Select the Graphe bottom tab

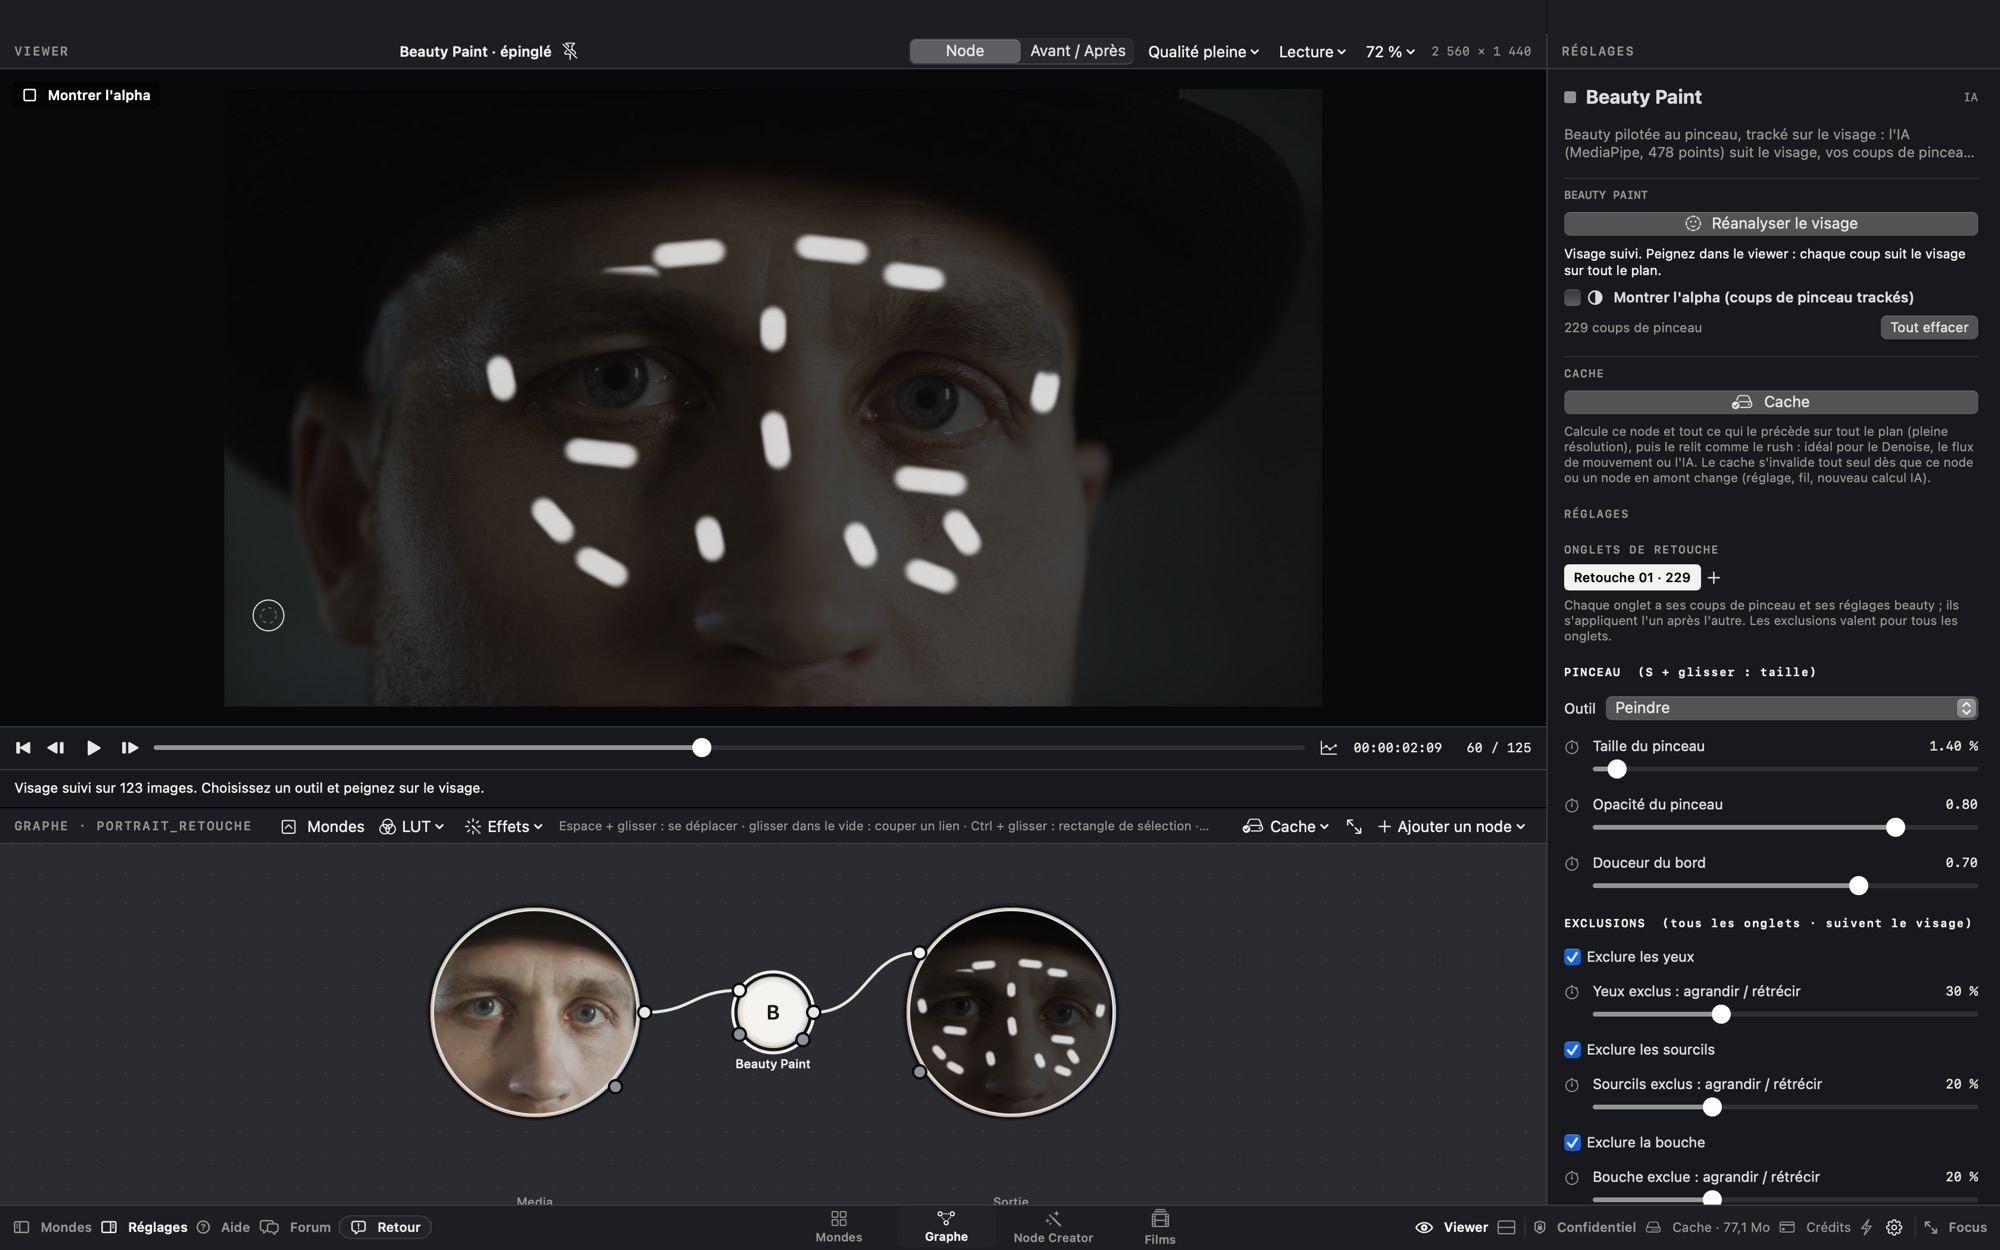pos(946,1227)
